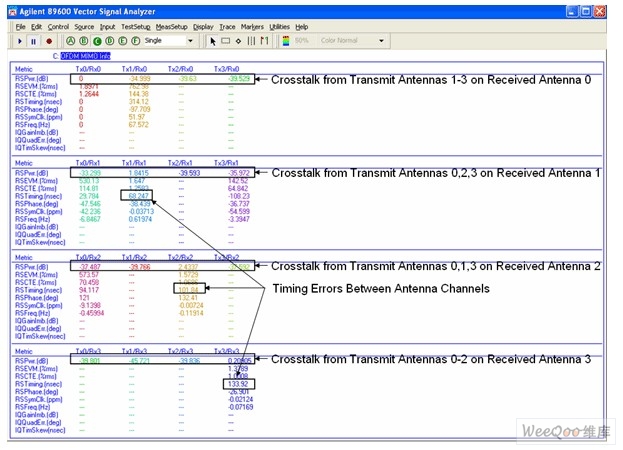Click the Tx0/Rx2 RSEVM value 573.57
The height and width of the screenshot is (450, 623).
89,275
